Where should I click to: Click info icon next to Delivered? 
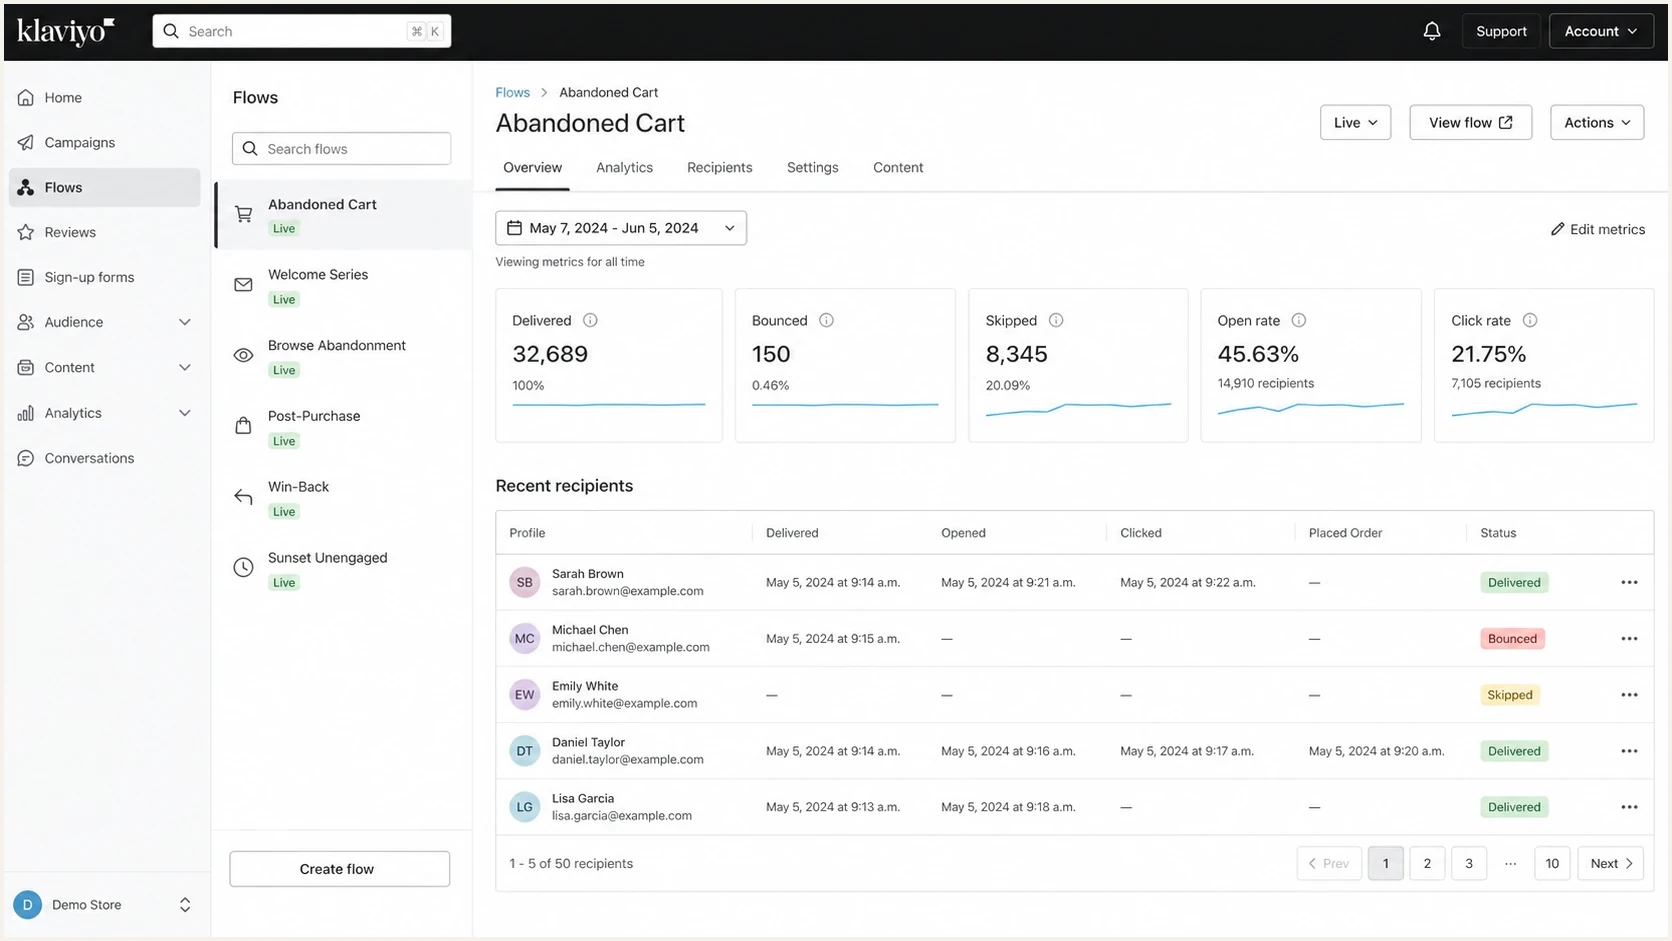click(x=590, y=320)
